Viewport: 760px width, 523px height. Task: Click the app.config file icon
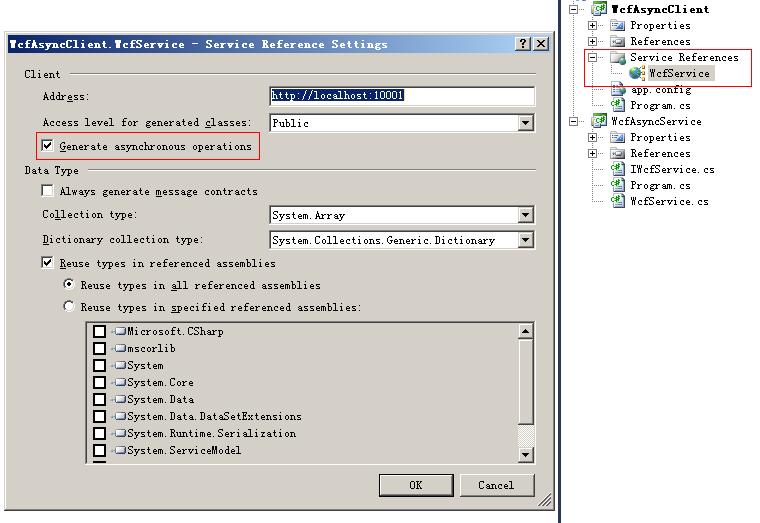[x=618, y=89]
